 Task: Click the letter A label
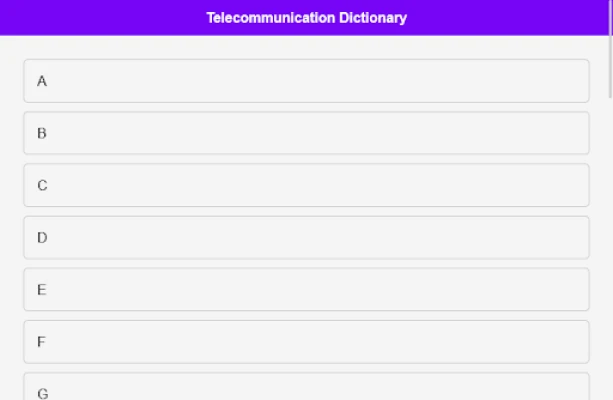coord(42,81)
